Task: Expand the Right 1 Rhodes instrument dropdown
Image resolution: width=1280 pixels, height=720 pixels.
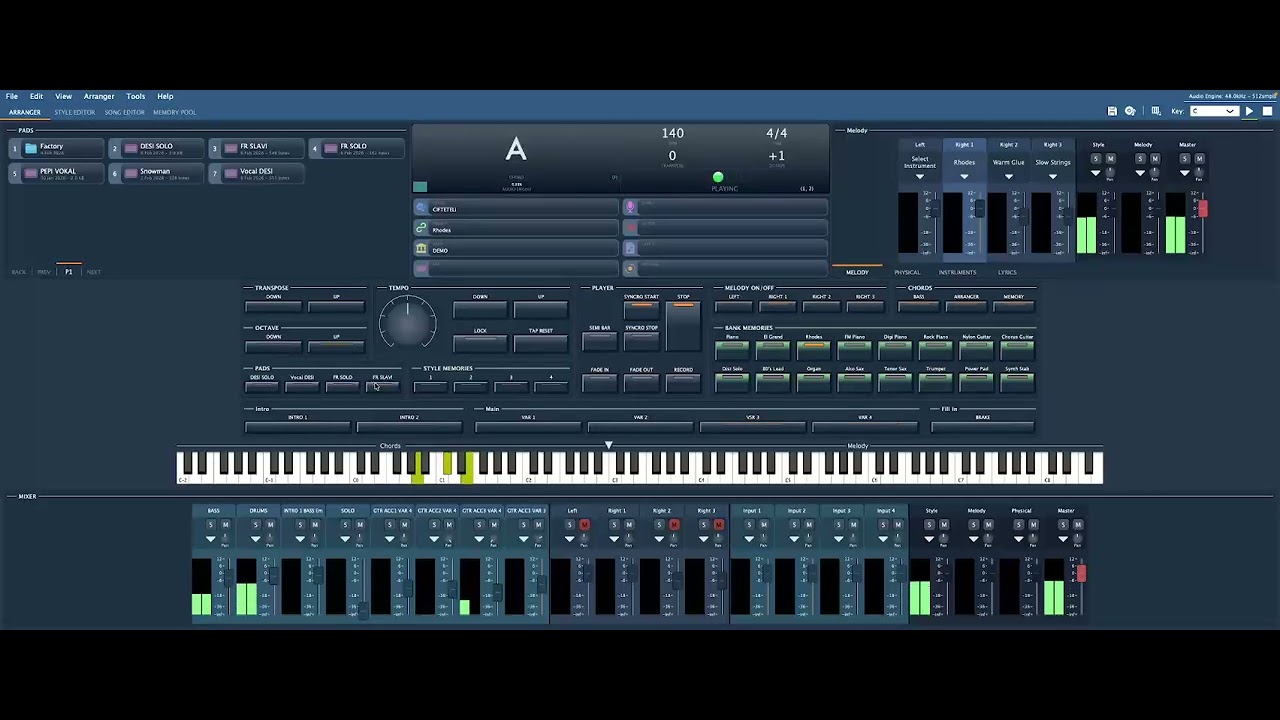Action: tap(964, 177)
